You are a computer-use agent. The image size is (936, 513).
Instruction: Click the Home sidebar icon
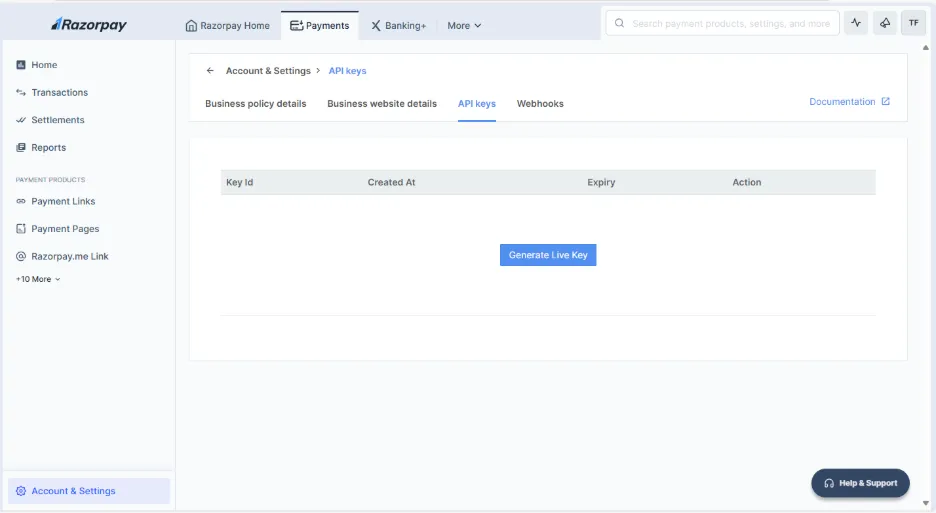click(21, 64)
